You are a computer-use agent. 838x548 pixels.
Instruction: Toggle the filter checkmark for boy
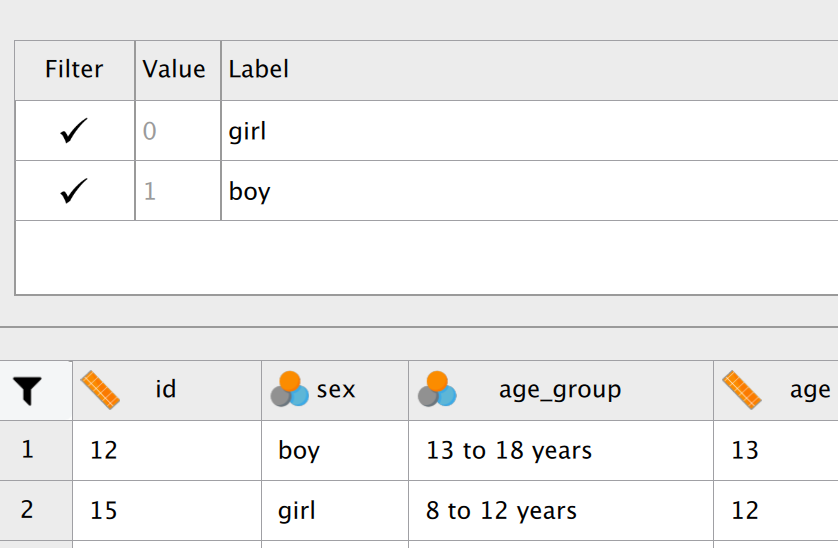74,191
